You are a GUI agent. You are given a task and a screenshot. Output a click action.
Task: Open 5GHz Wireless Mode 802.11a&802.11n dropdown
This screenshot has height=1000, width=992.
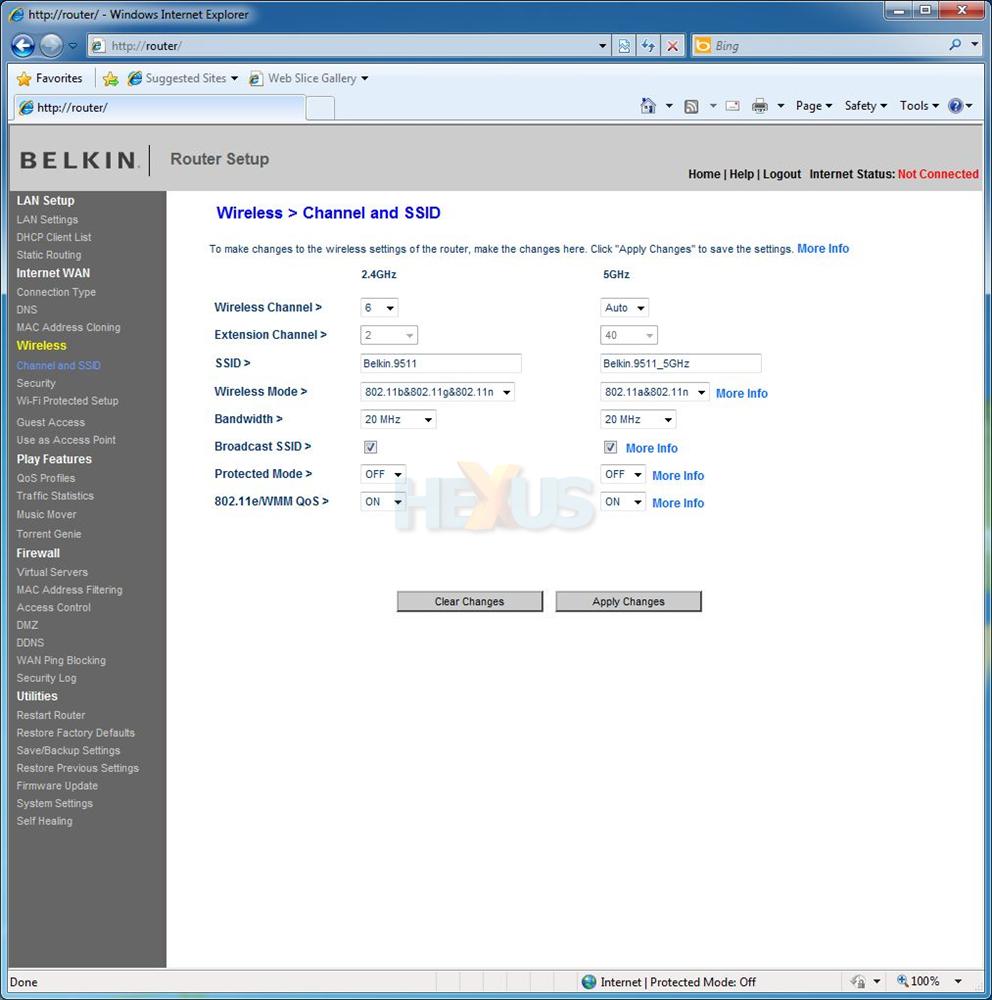tap(655, 392)
